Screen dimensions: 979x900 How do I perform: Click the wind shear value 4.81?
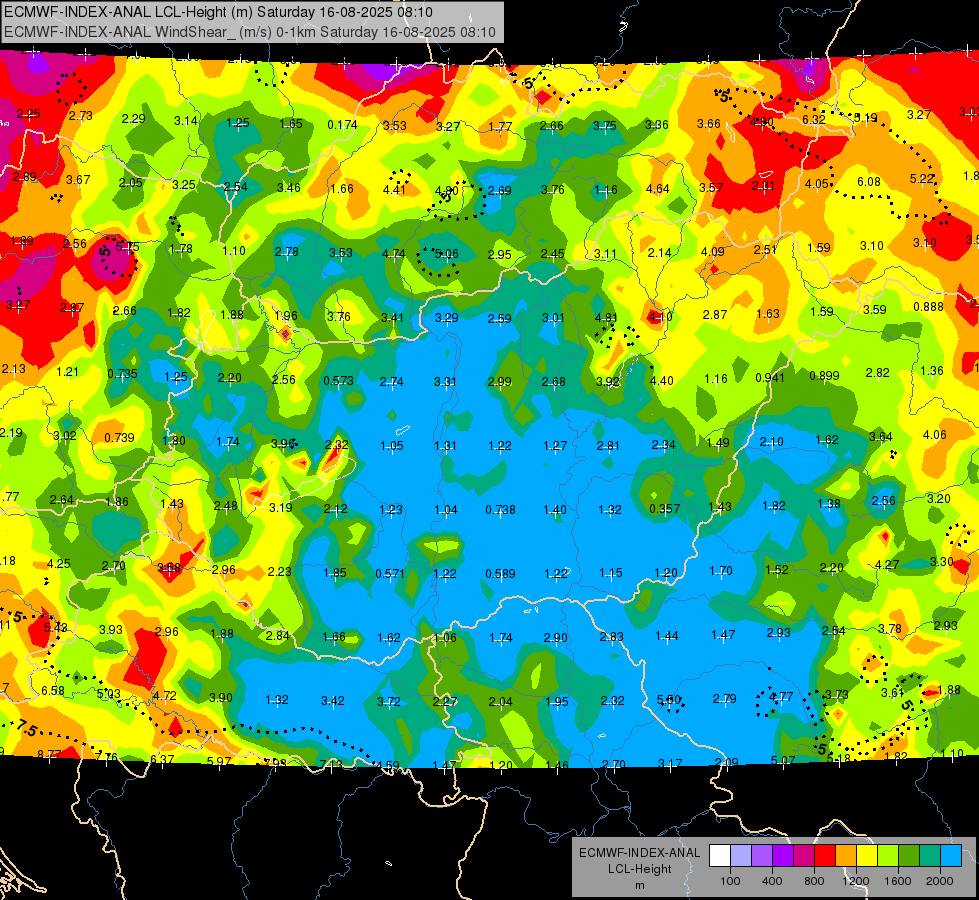[606, 317]
